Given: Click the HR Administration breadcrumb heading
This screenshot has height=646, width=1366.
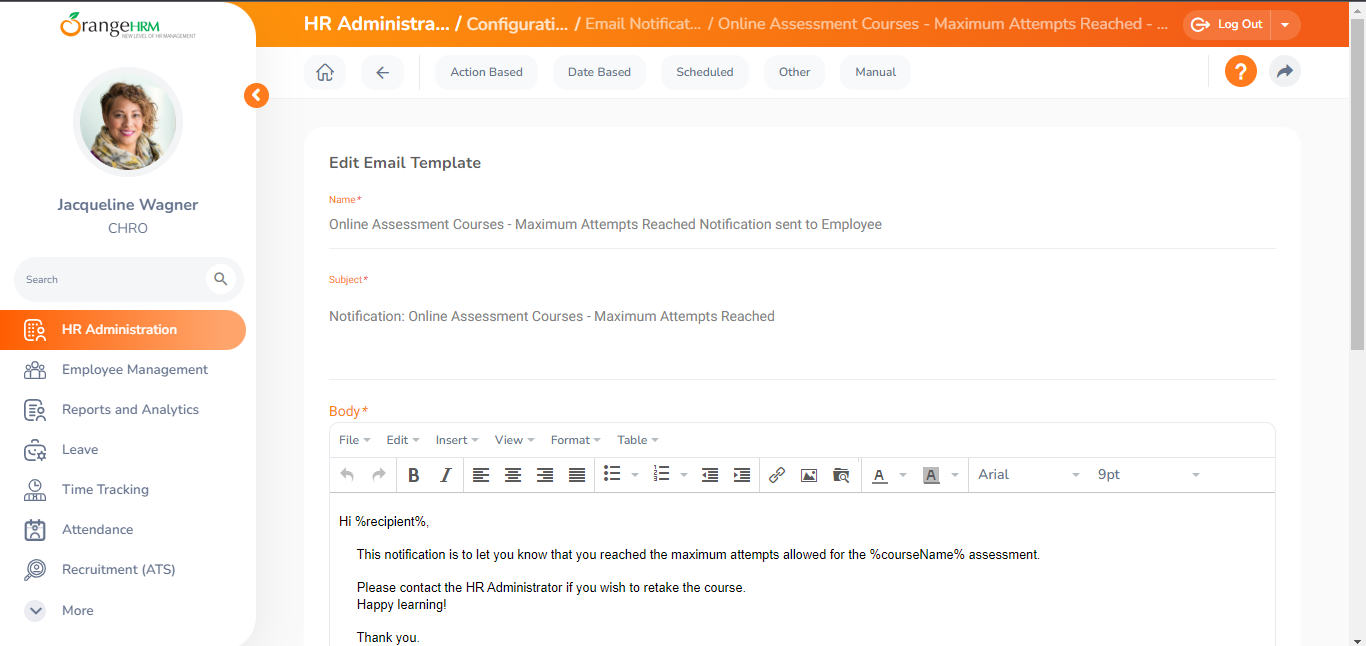Looking at the screenshot, I should (377, 24).
